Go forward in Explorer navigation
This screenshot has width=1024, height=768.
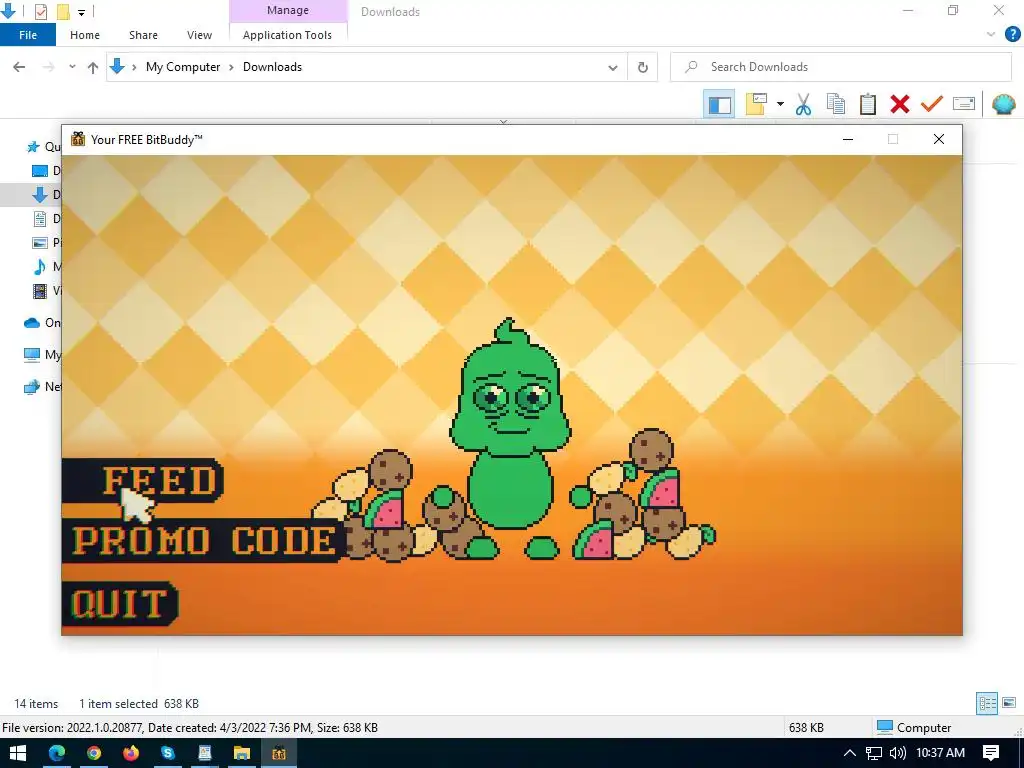click(49, 67)
